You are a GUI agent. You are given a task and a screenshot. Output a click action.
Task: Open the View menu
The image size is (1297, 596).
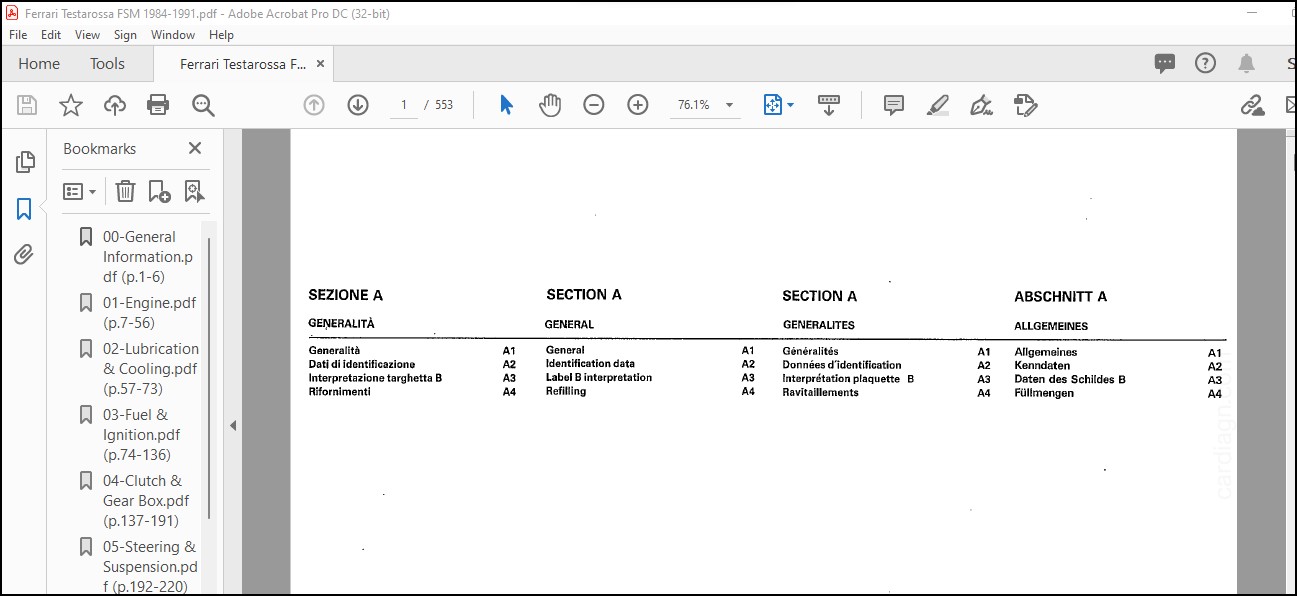(x=88, y=34)
